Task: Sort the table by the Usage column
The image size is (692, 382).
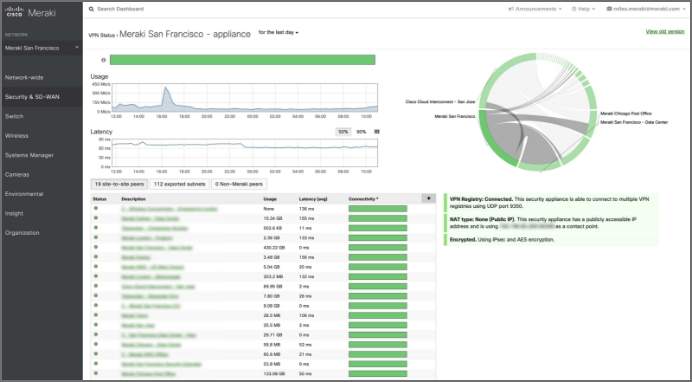Action: click(x=270, y=199)
